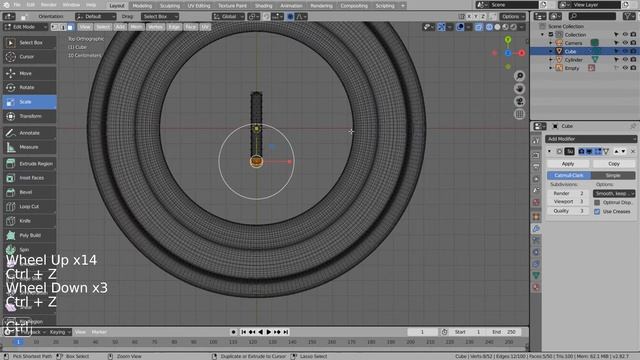Image resolution: width=640 pixels, height=360 pixels.
Task: Switch to vertex select mode
Action: pos(54,27)
